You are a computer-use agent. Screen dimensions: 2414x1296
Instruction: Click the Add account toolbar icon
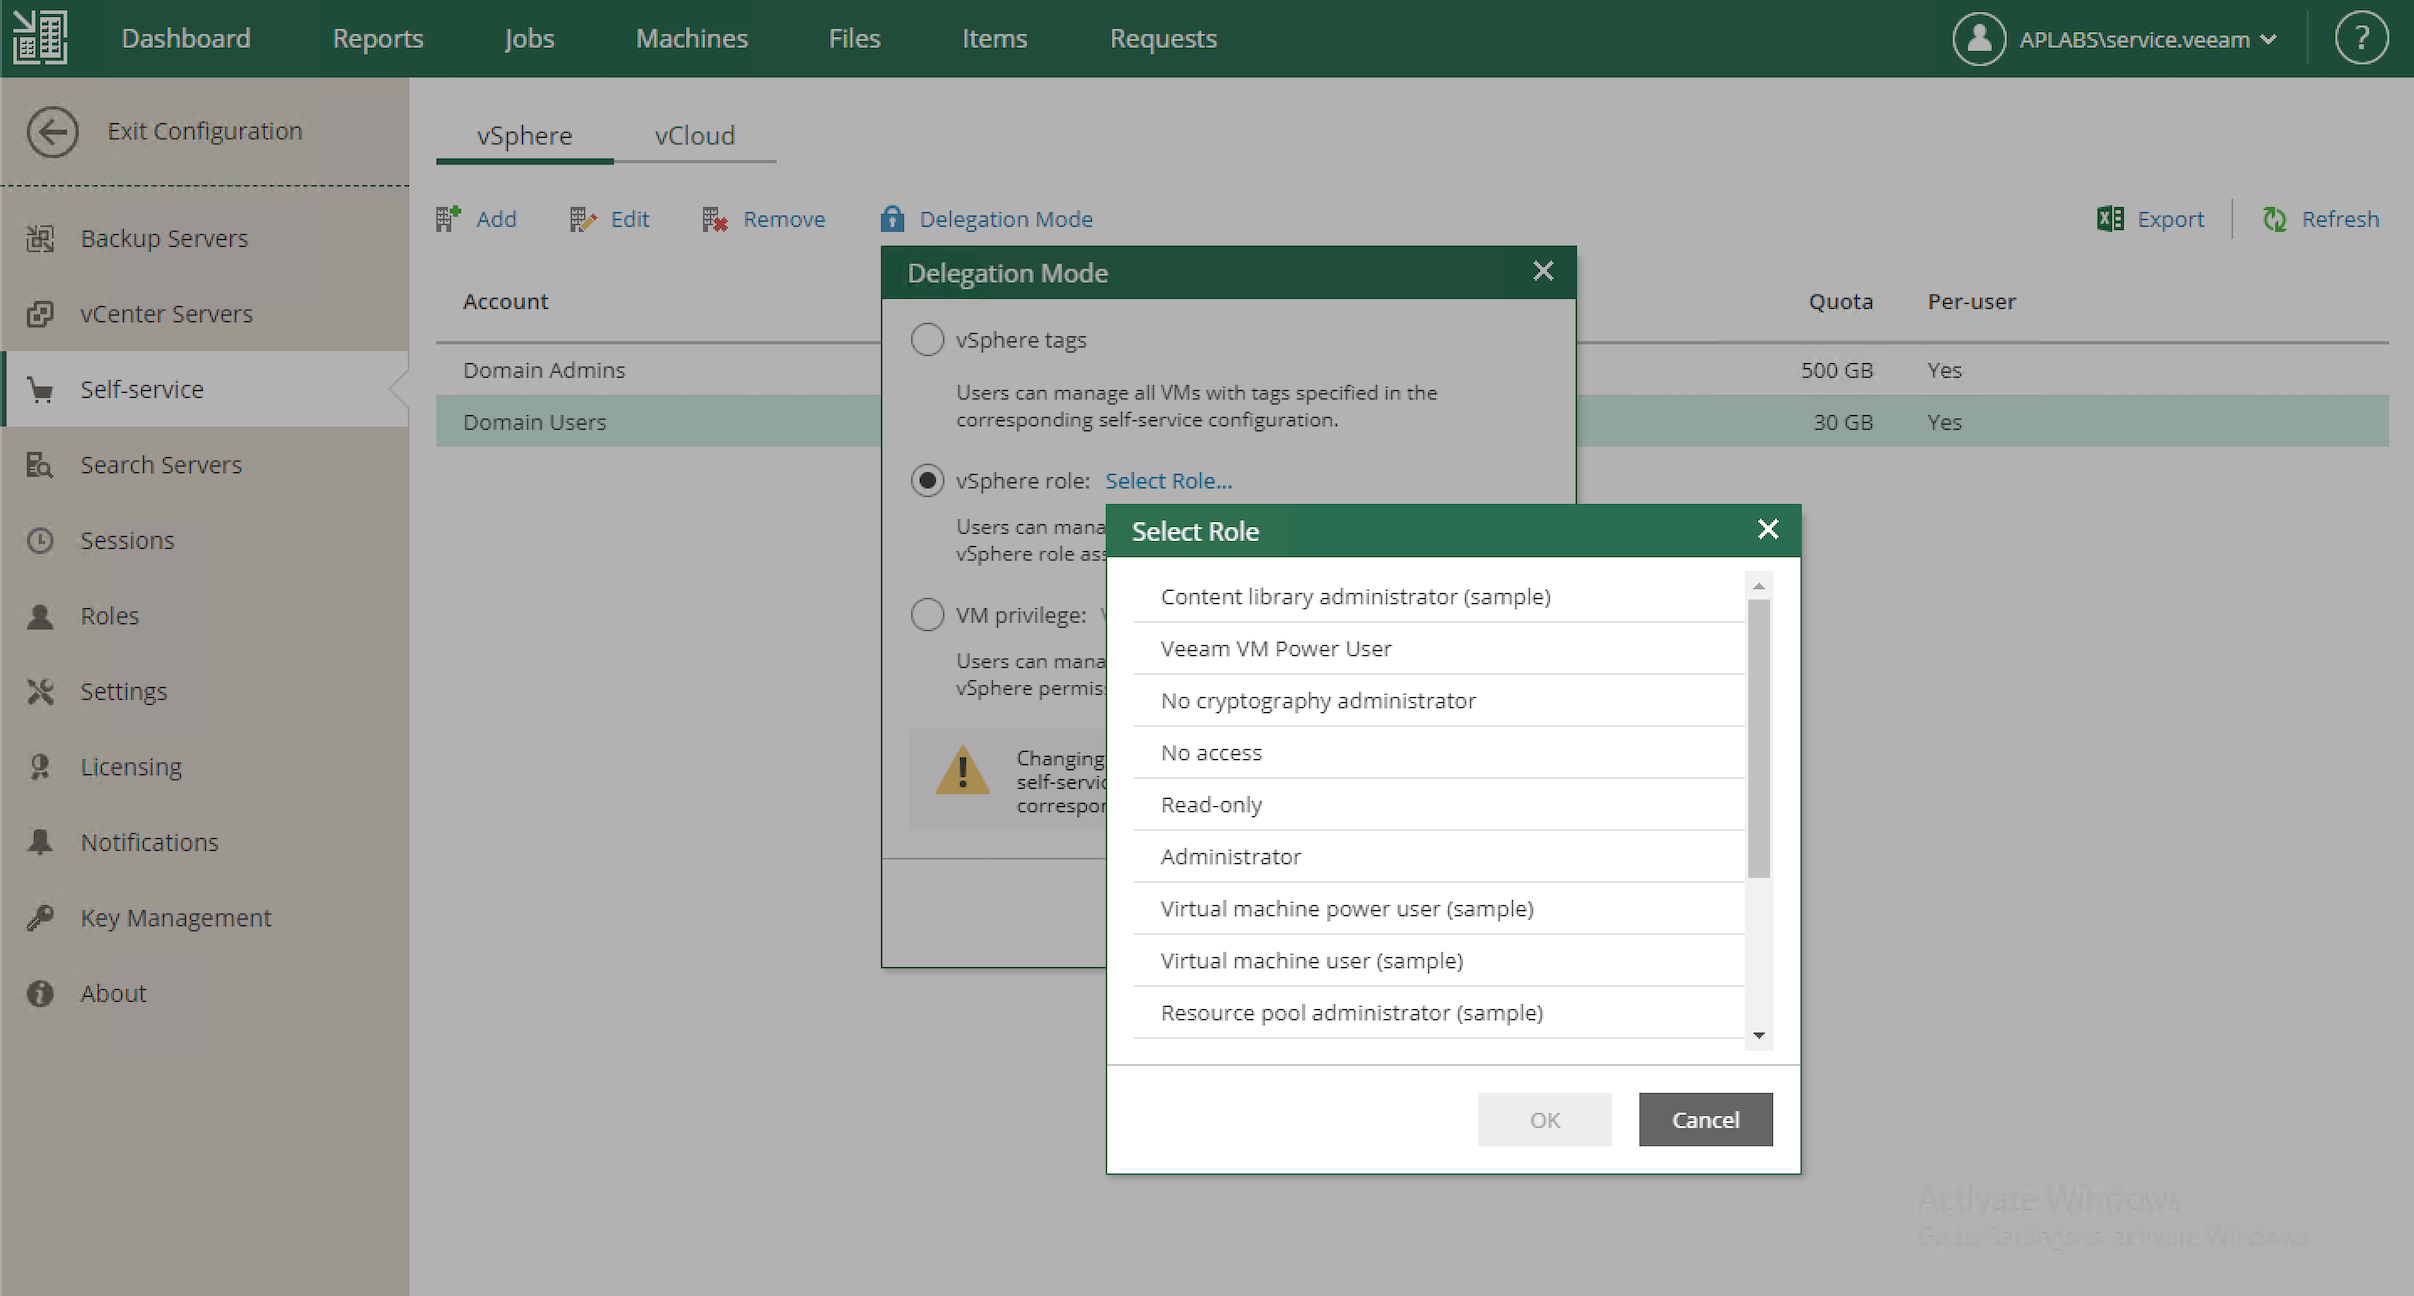pyautogui.click(x=448, y=218)
